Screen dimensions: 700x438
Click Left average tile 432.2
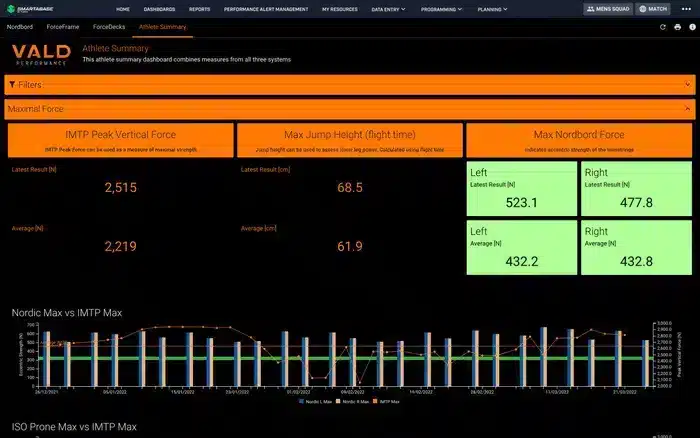point(522,248)
